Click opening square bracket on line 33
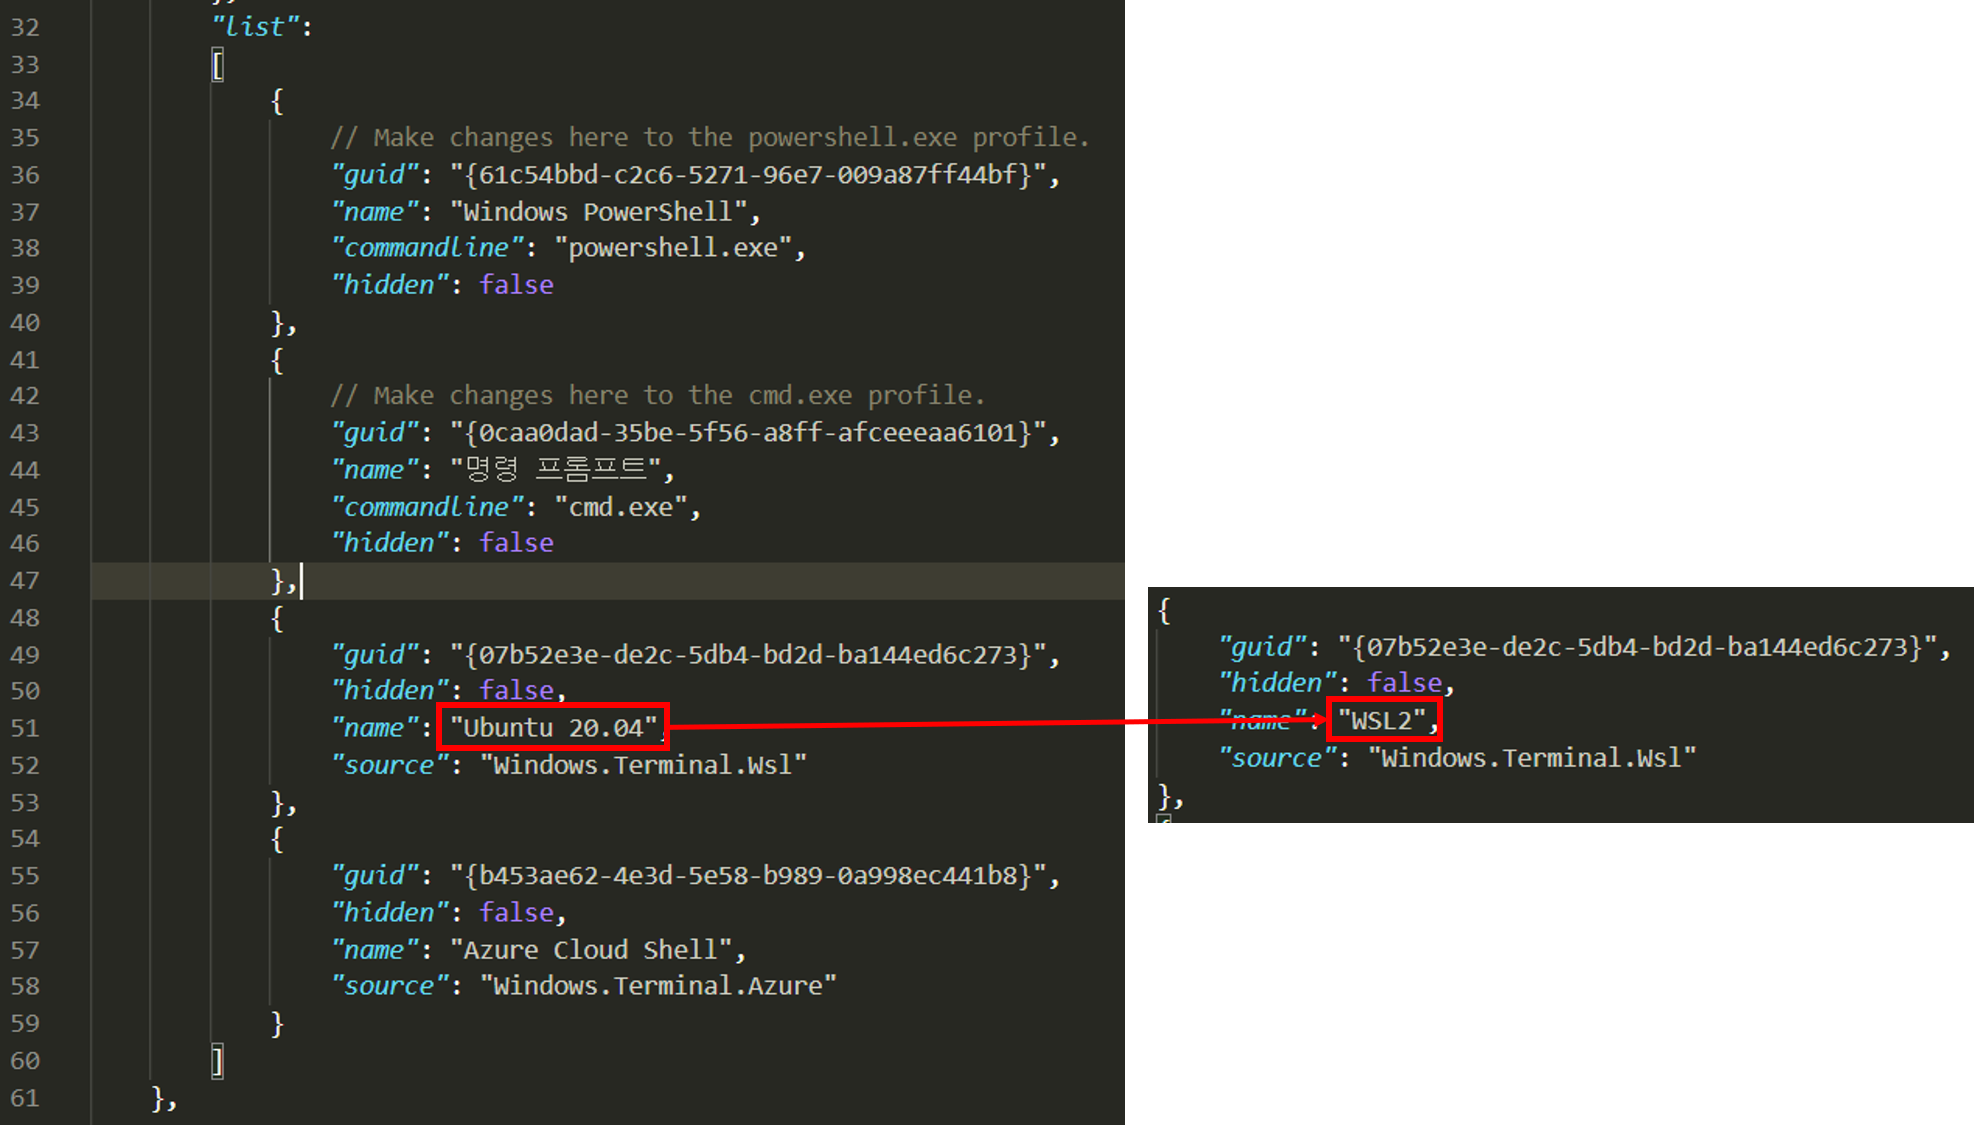Image resolution: width=1974 pixels, height=1125 pixels. 218,66
